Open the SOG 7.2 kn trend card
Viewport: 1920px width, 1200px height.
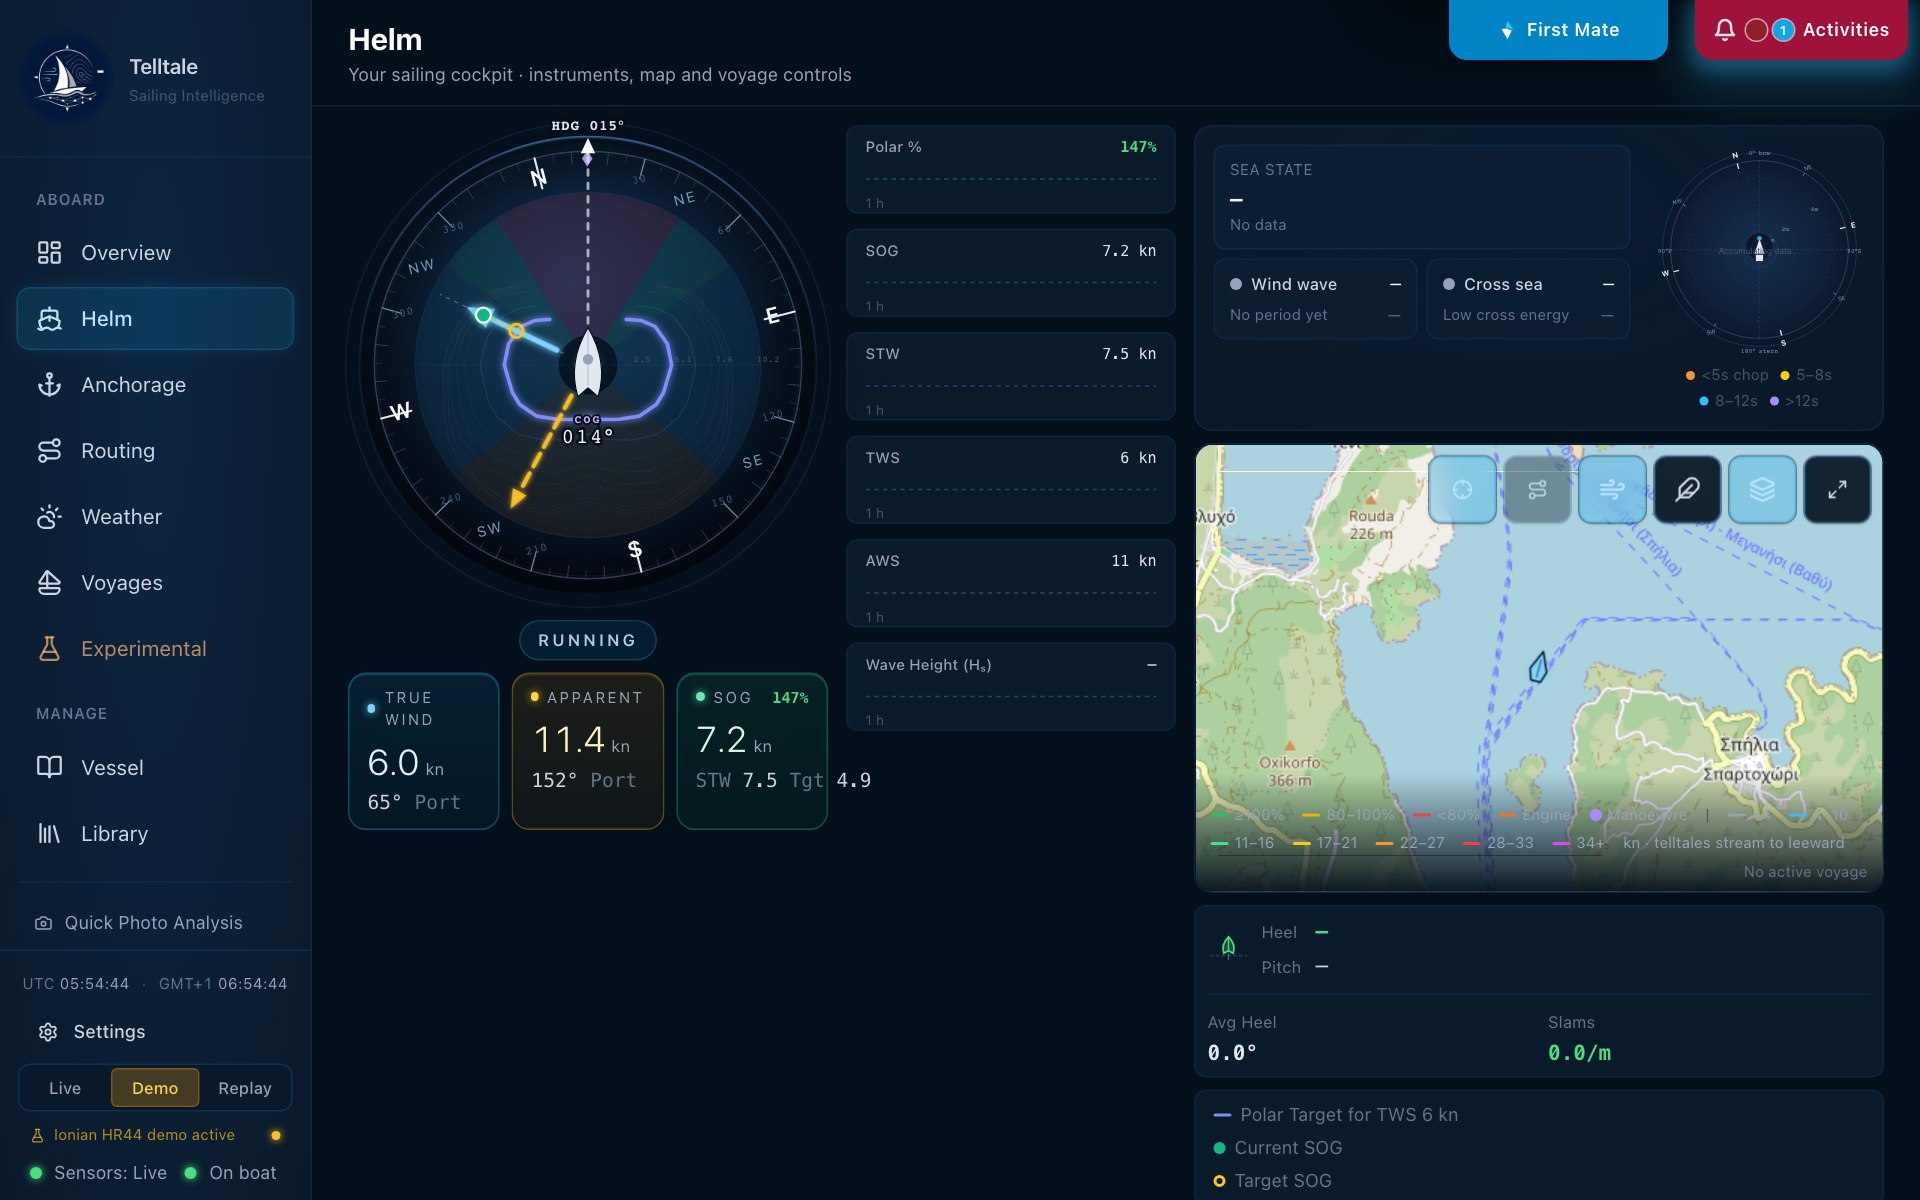pyautogui.click(x=1010, y=273)
